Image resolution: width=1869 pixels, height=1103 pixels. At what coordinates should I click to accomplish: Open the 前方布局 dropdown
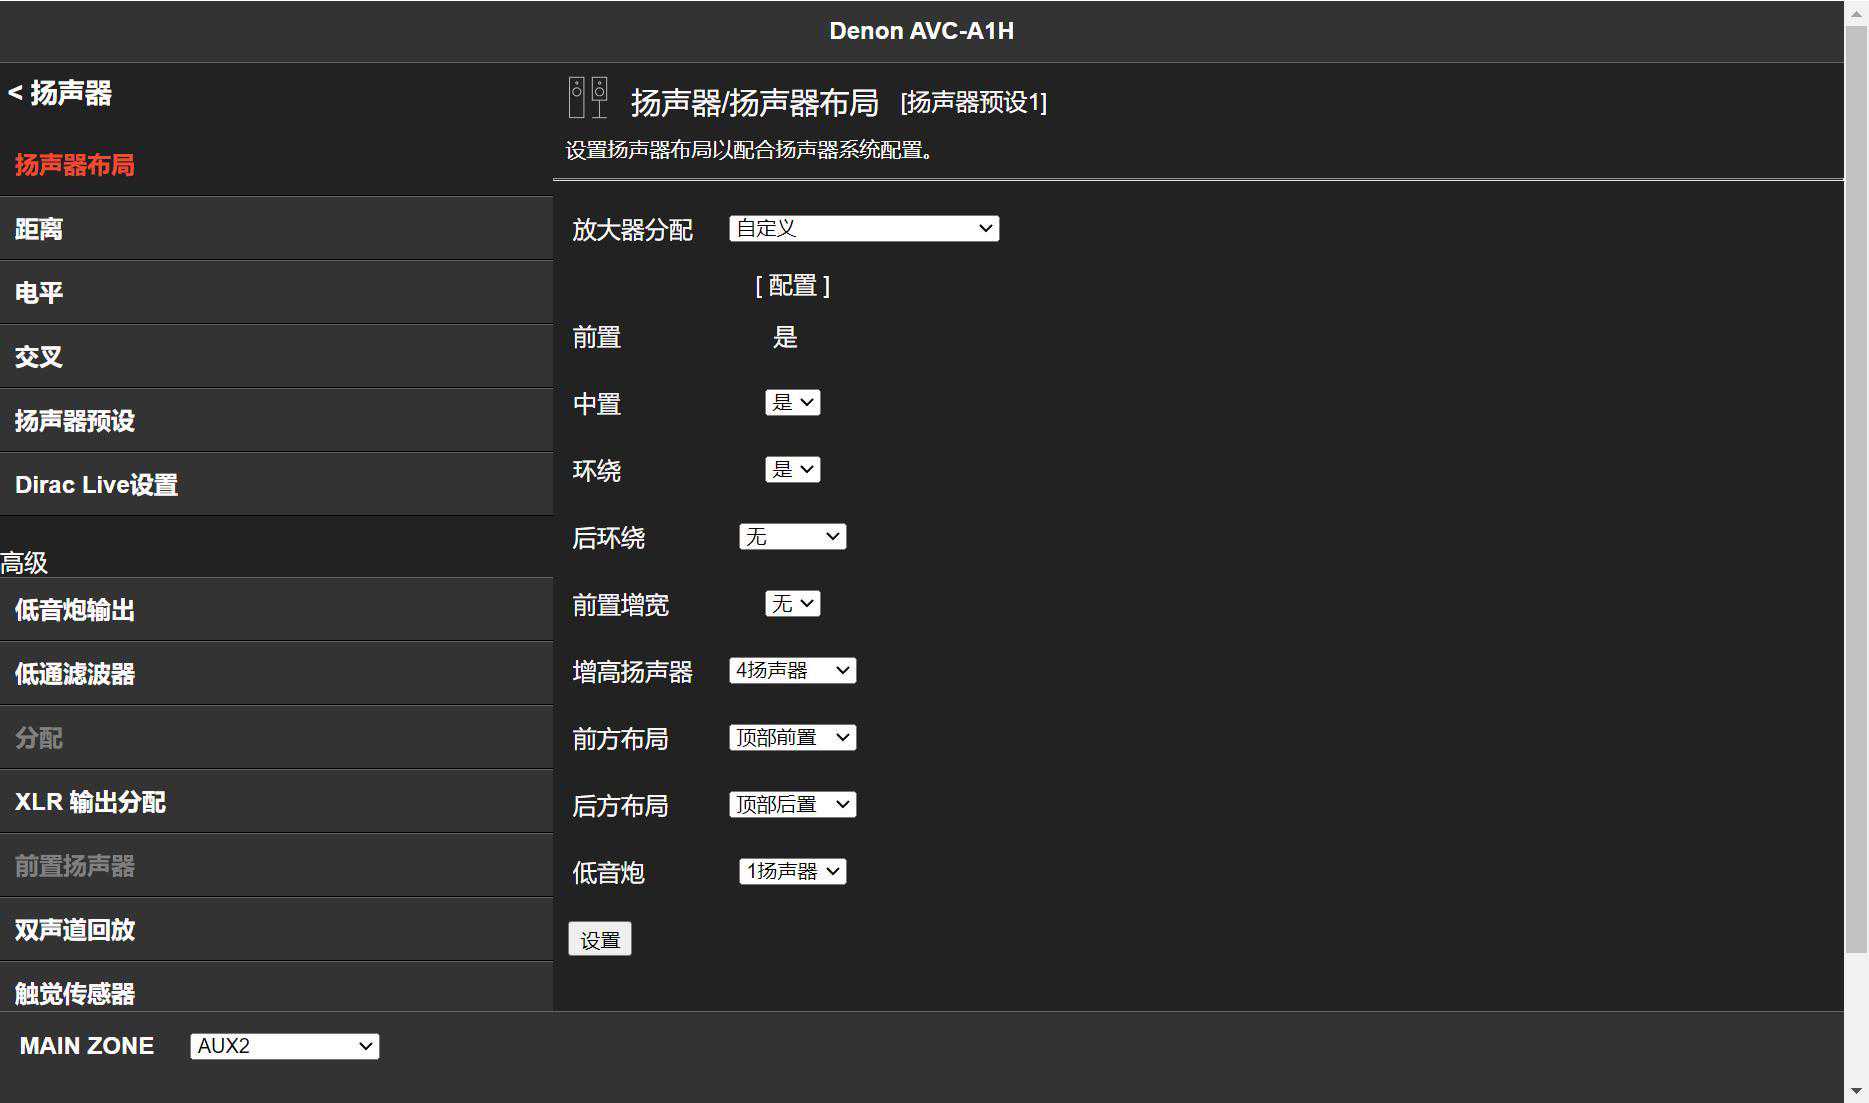coord(792,738)
